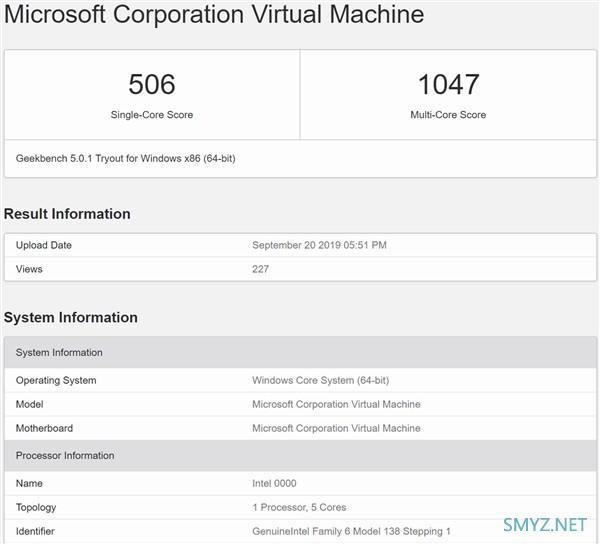Click the Processor Information table header
Screen dimensions: 600x544
click(300, 455)
